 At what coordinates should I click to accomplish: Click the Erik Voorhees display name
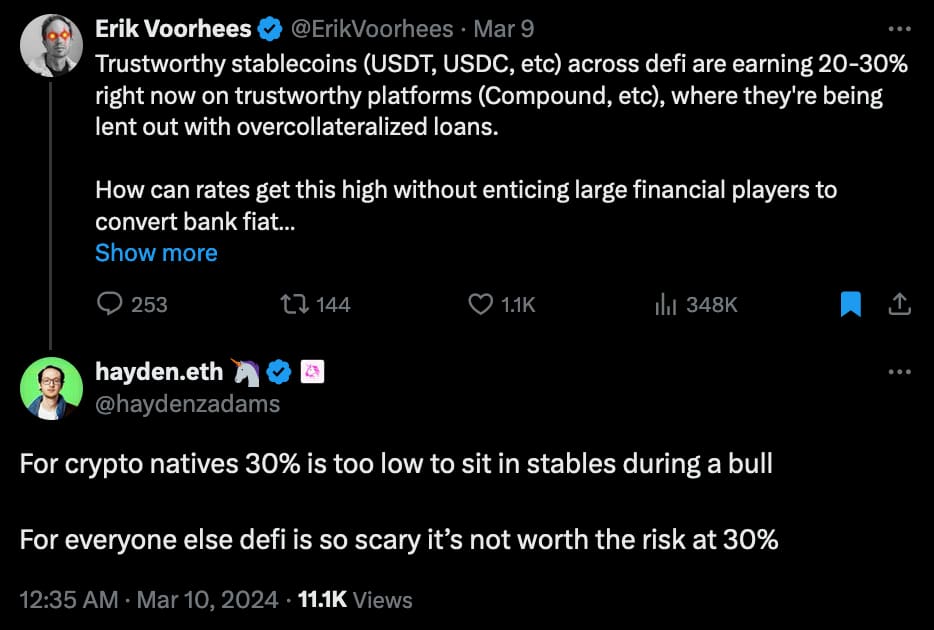[173, 30]
